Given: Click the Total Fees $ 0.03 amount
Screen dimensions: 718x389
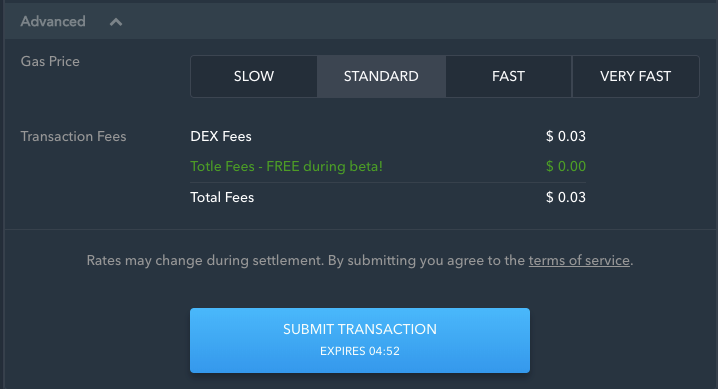Looking at the screenshot, I should pos(566,197).
